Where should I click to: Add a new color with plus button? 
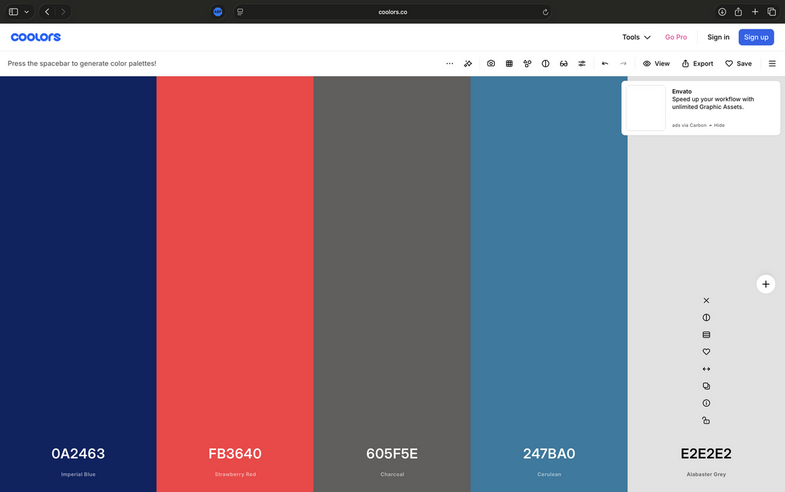coord(766,284)
